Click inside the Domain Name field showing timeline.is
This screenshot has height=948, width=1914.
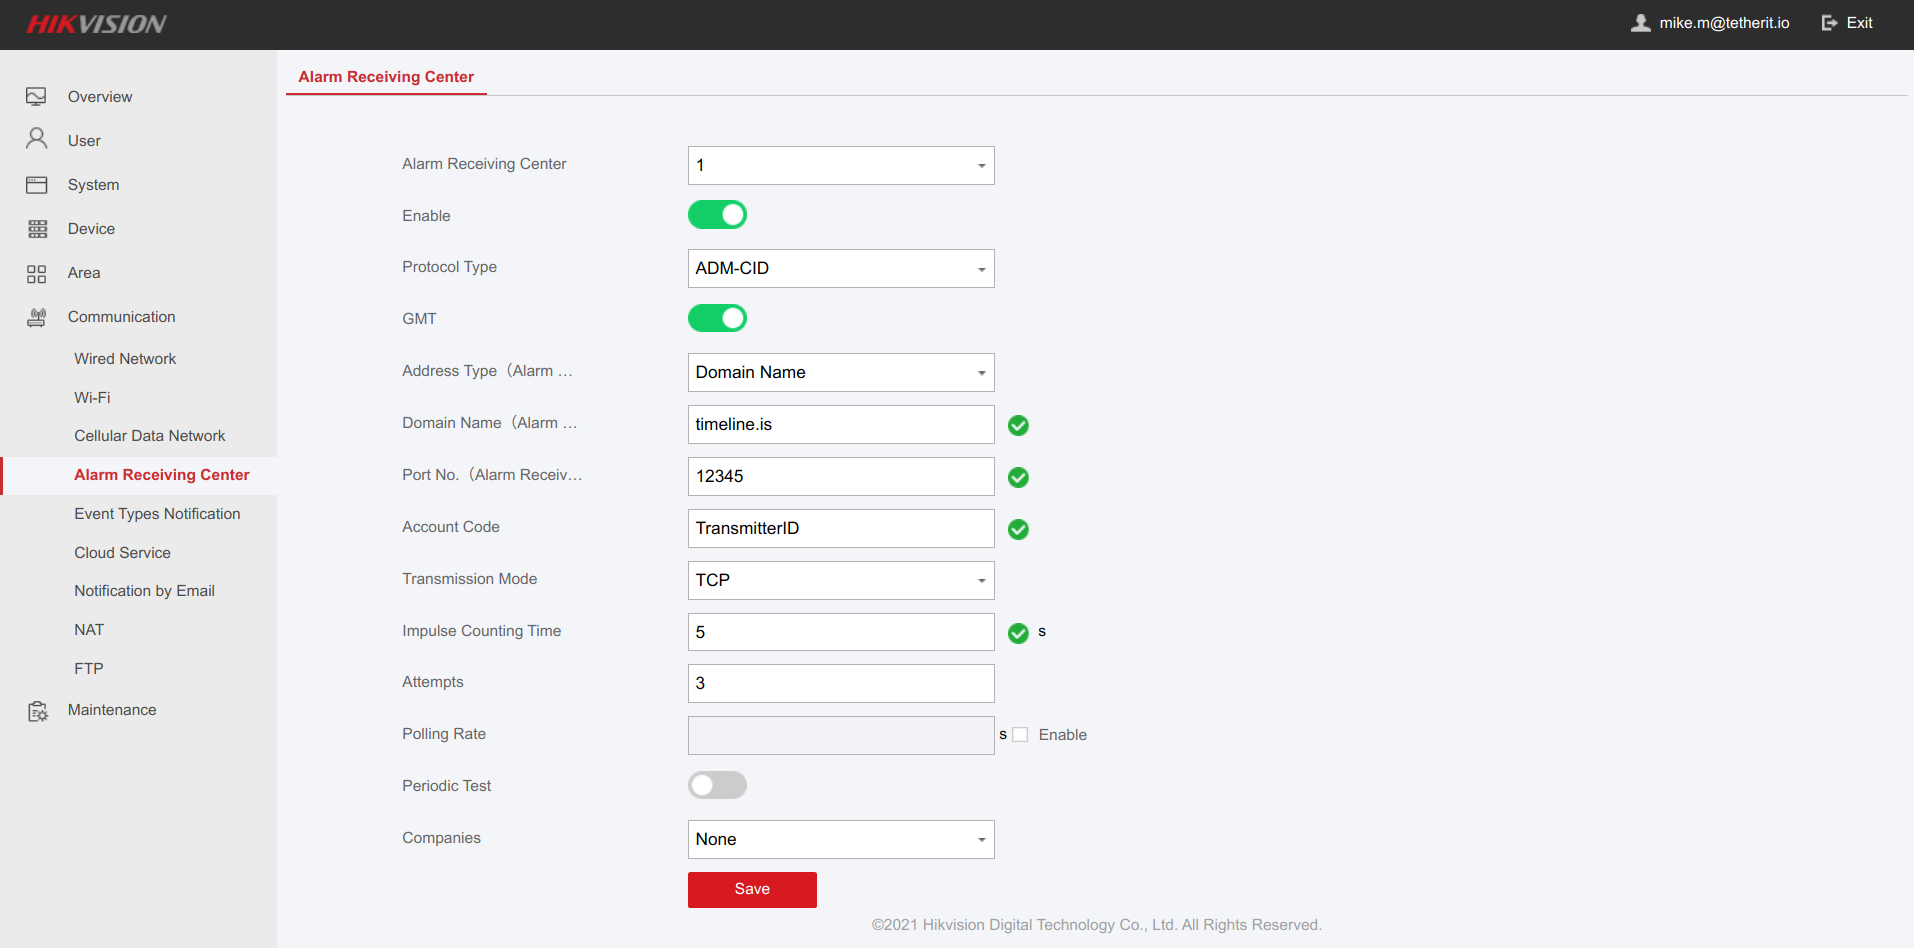coord(840,424)
